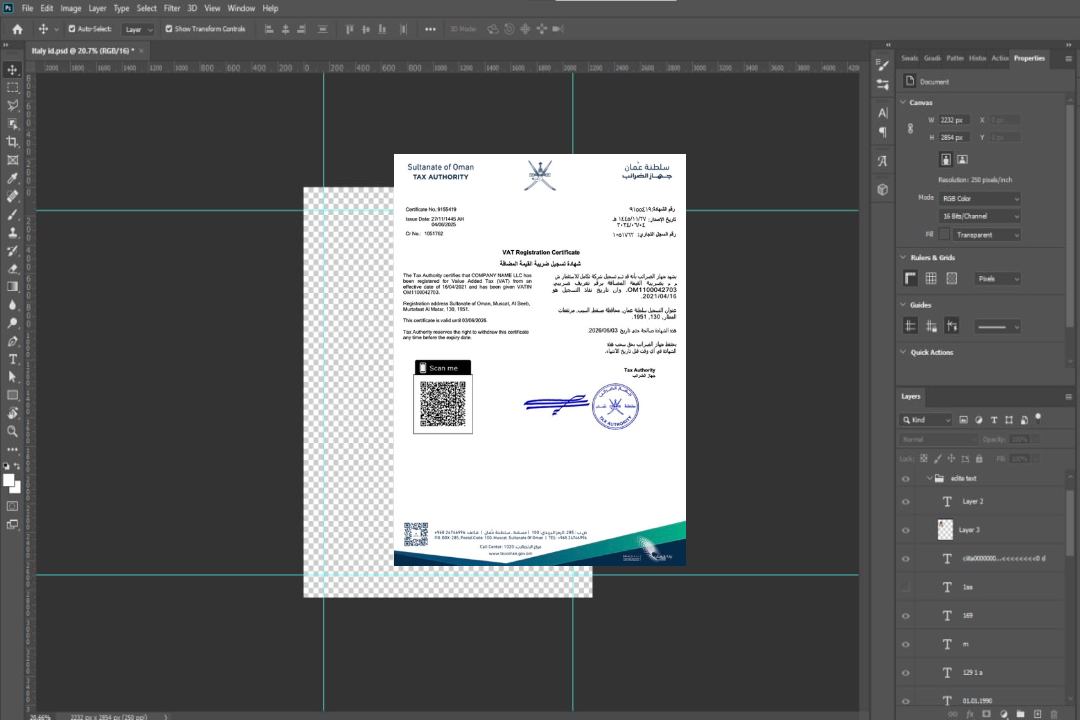Screen dimensions: 1080x720
Task: Select the Clone Stamp tool
Action: click(12, 233)
